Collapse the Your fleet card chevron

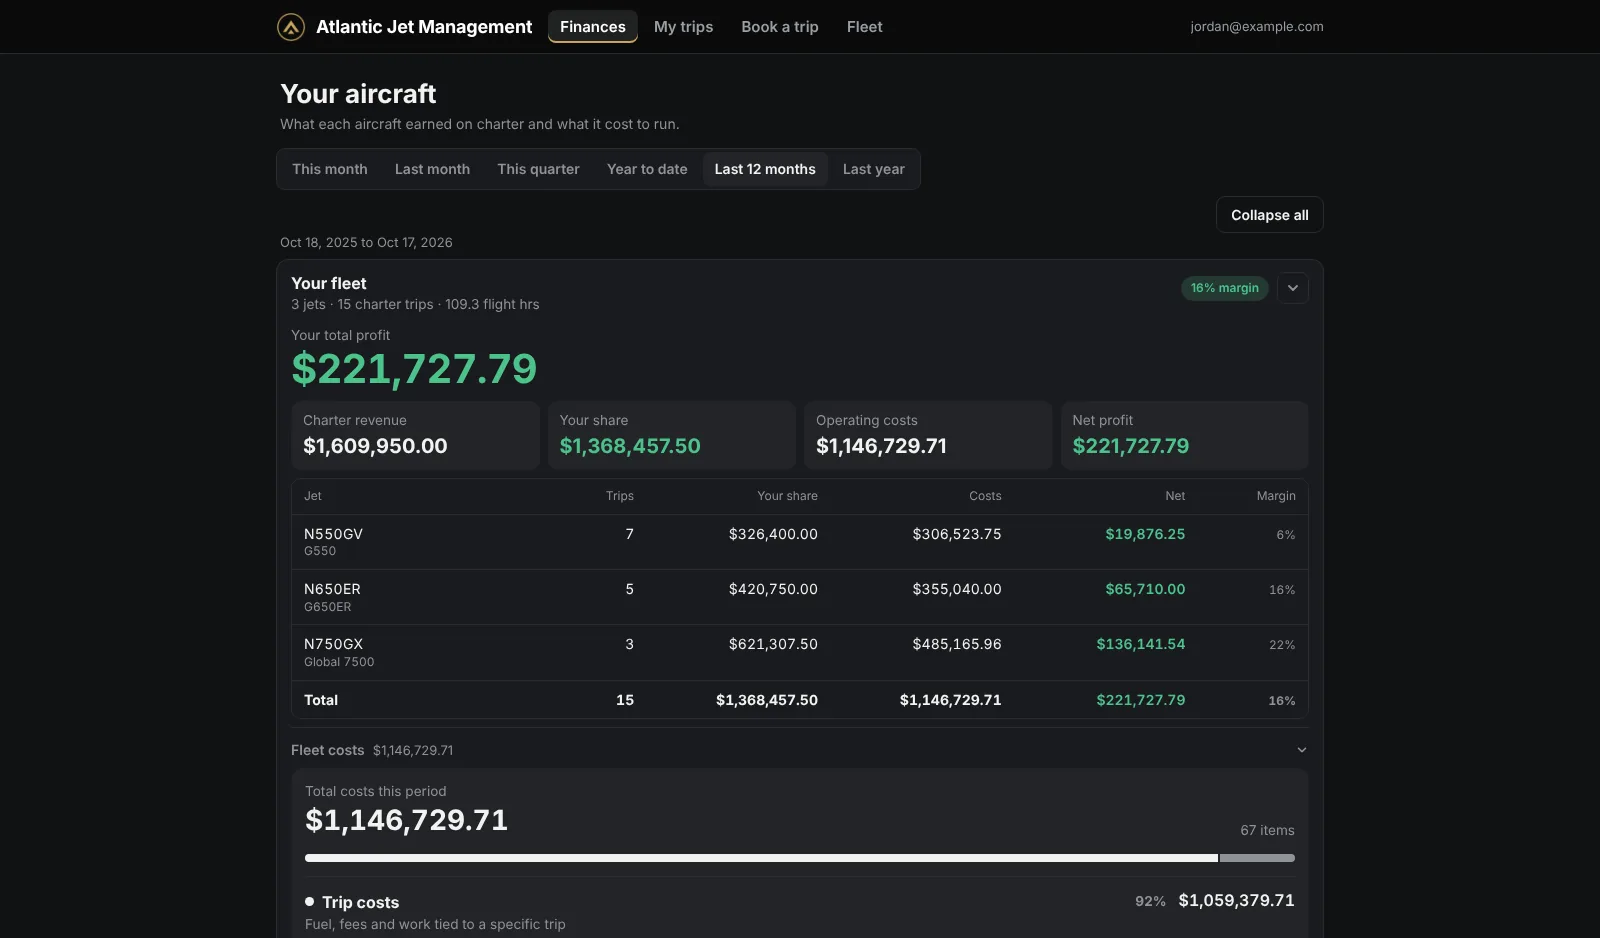(1293, 288)
